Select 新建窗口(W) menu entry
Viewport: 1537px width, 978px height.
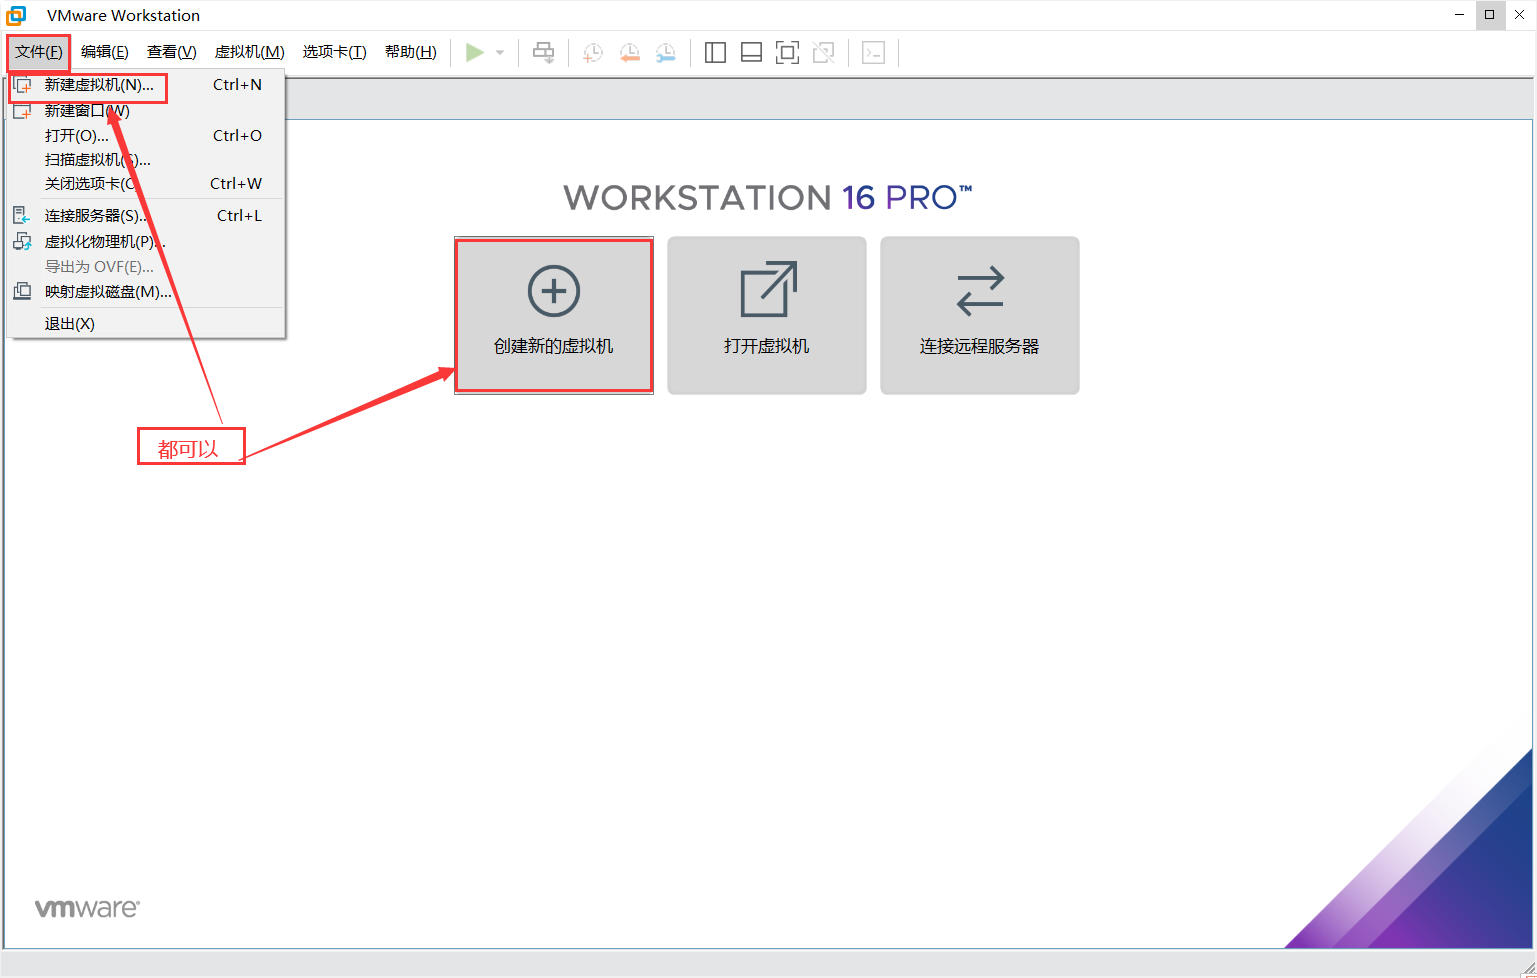146,111
